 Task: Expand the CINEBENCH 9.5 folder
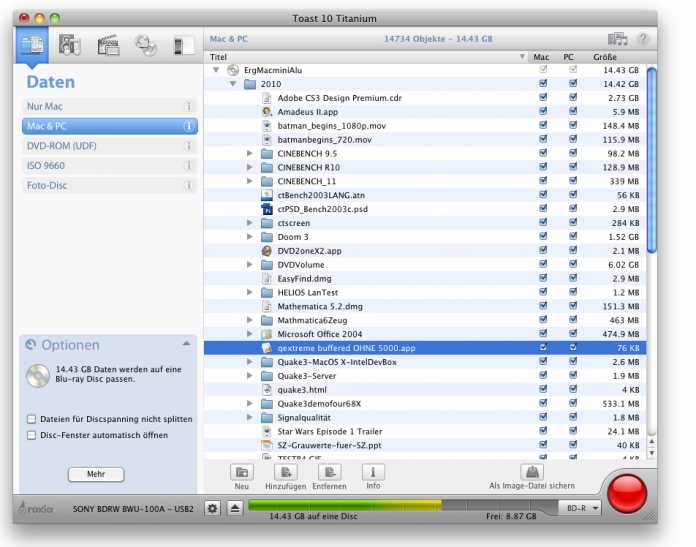pyautogui.click(x=249, y=153)
